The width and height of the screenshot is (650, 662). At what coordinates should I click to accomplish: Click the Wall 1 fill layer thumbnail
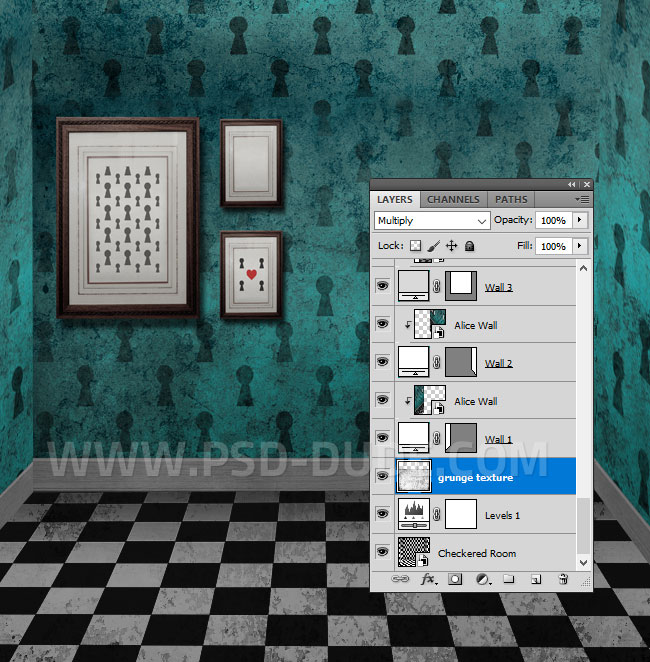click(414, 438)
